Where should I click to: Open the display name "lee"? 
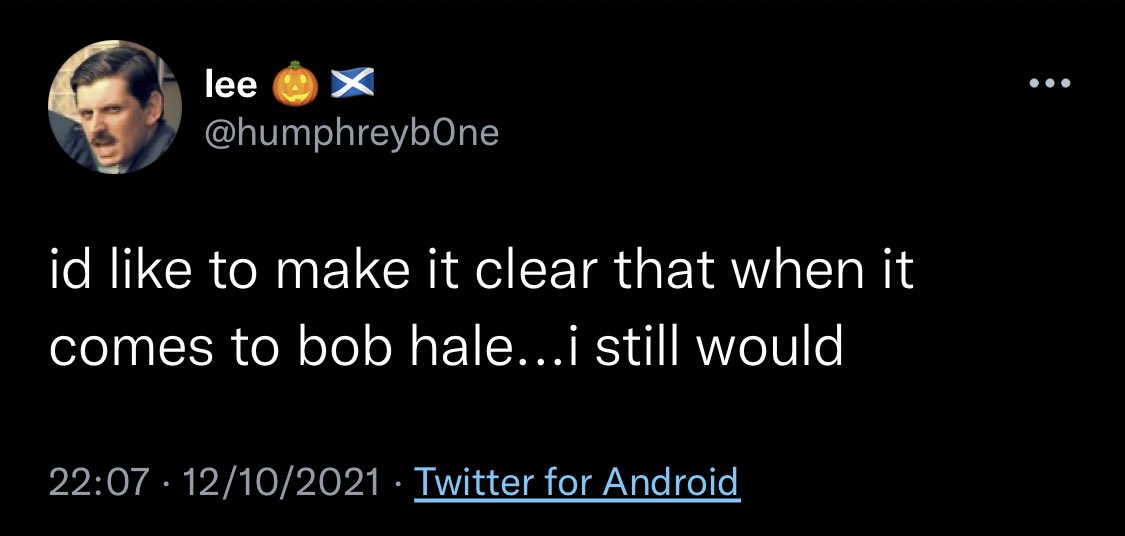(x=230, y=85)
